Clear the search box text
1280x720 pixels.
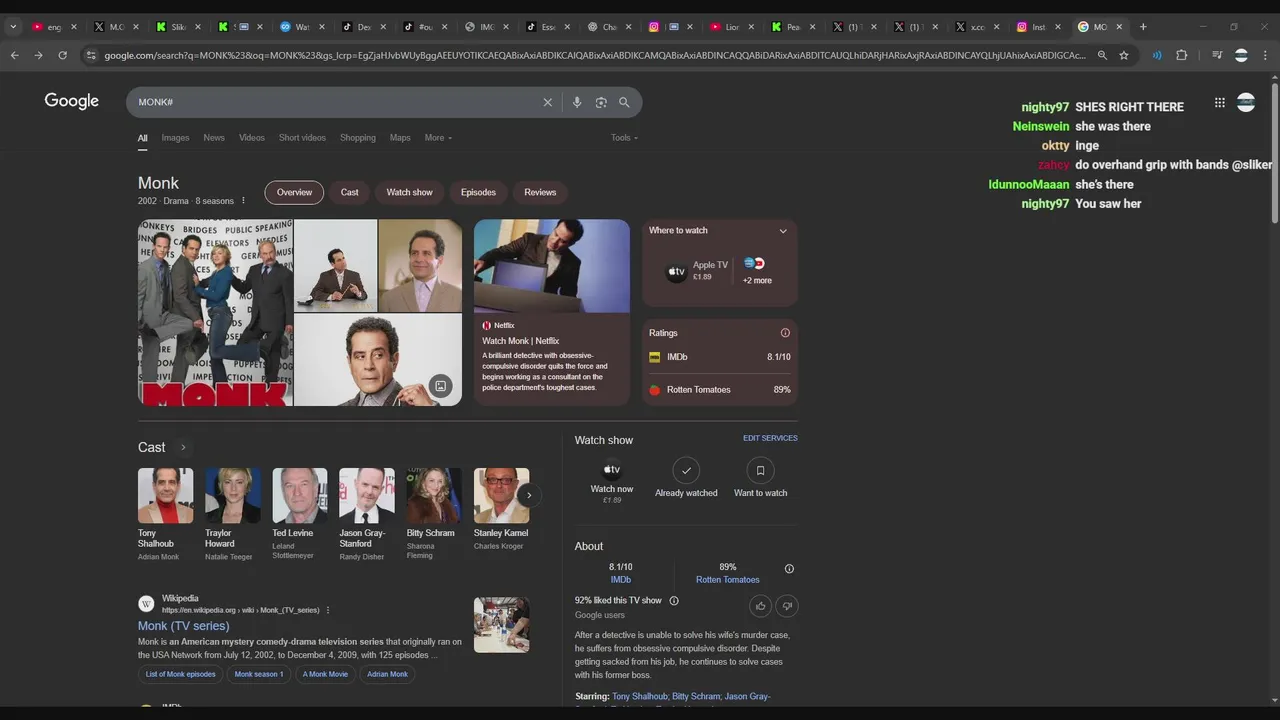tap(547, 102)
